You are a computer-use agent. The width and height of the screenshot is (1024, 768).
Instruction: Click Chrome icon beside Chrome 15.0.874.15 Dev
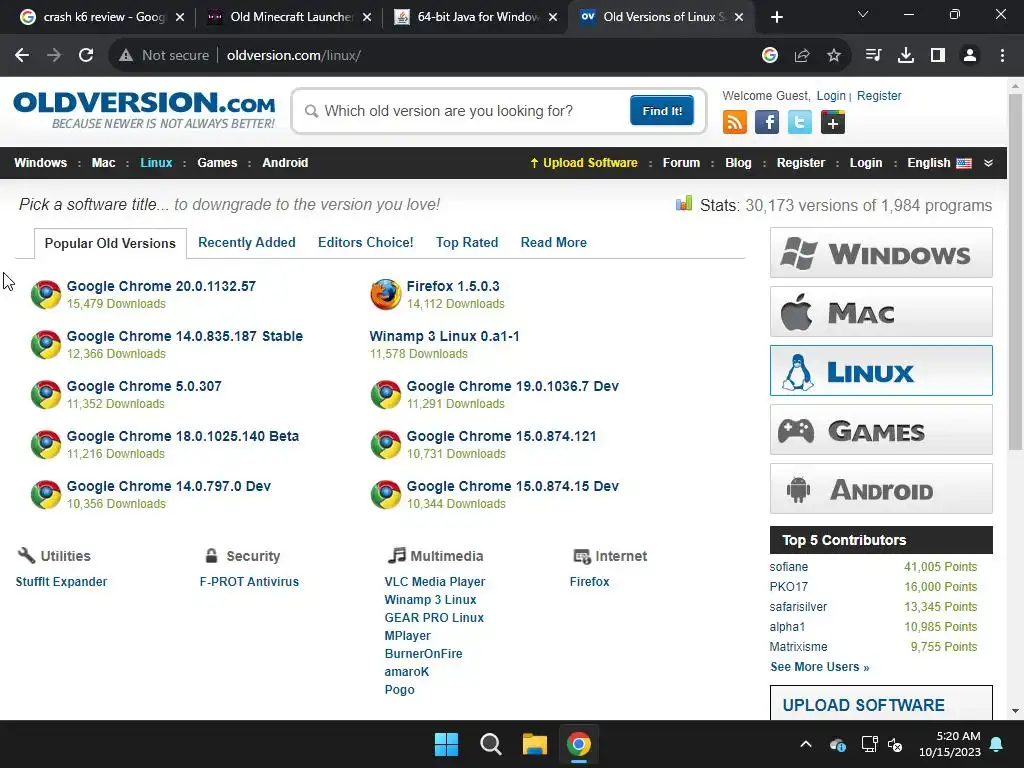point(386,494)
